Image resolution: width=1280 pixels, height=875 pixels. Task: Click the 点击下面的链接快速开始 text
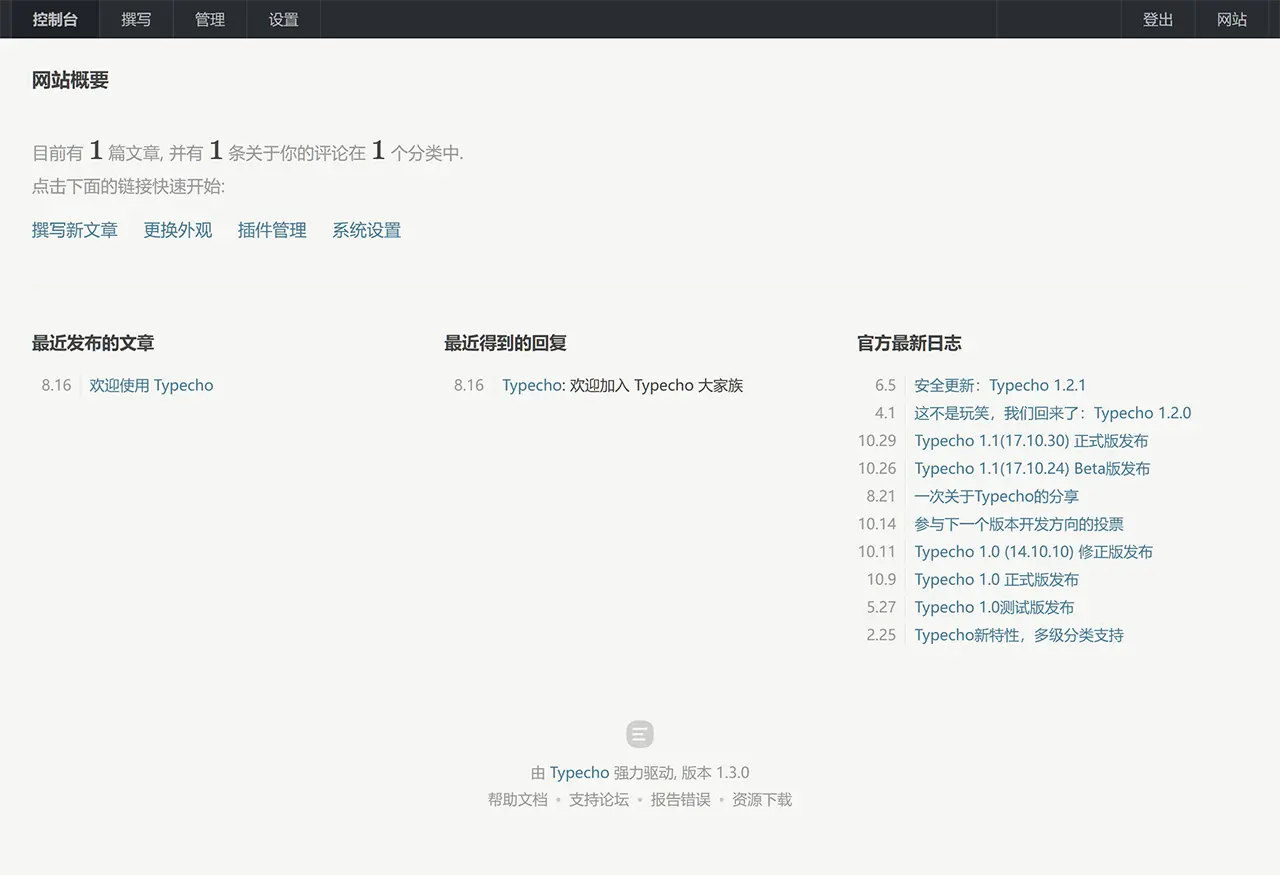[126, 187]
